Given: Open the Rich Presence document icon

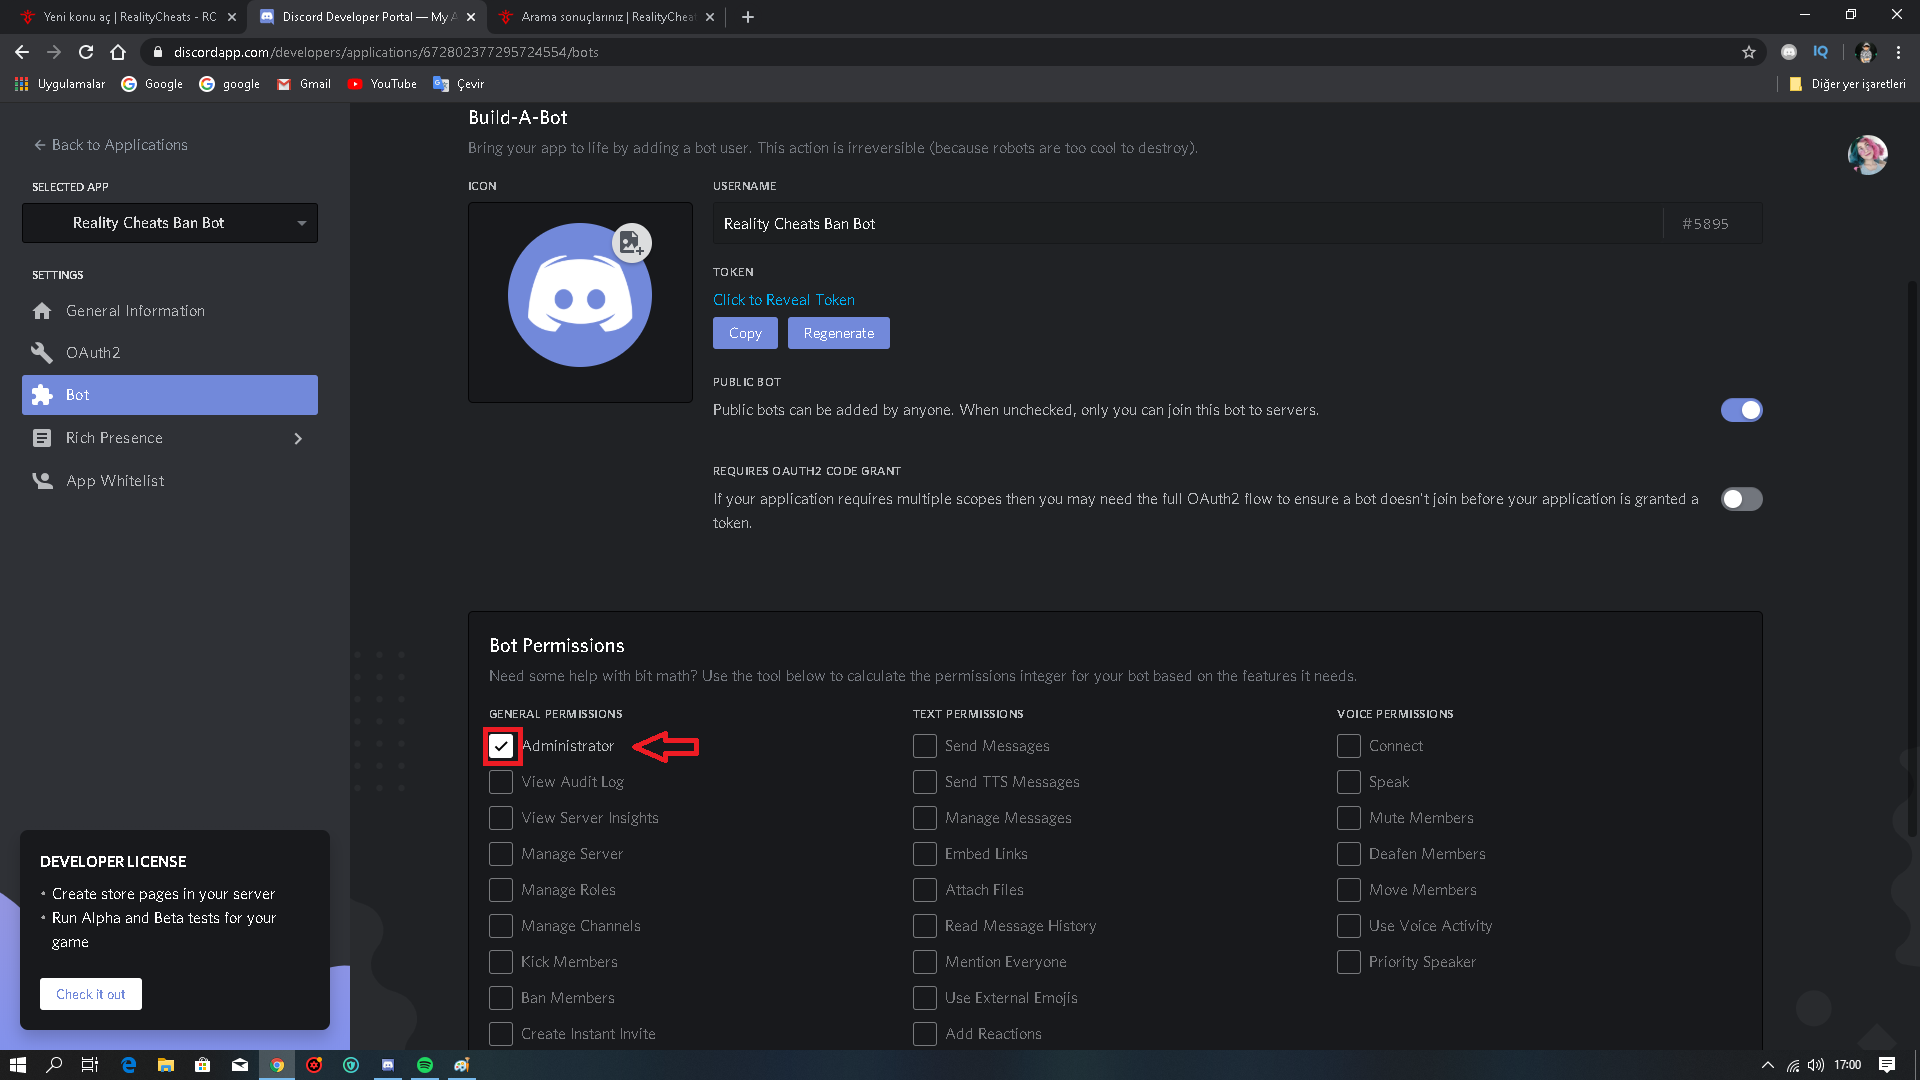Looking at the screenshot, I should tap(42, 438).
